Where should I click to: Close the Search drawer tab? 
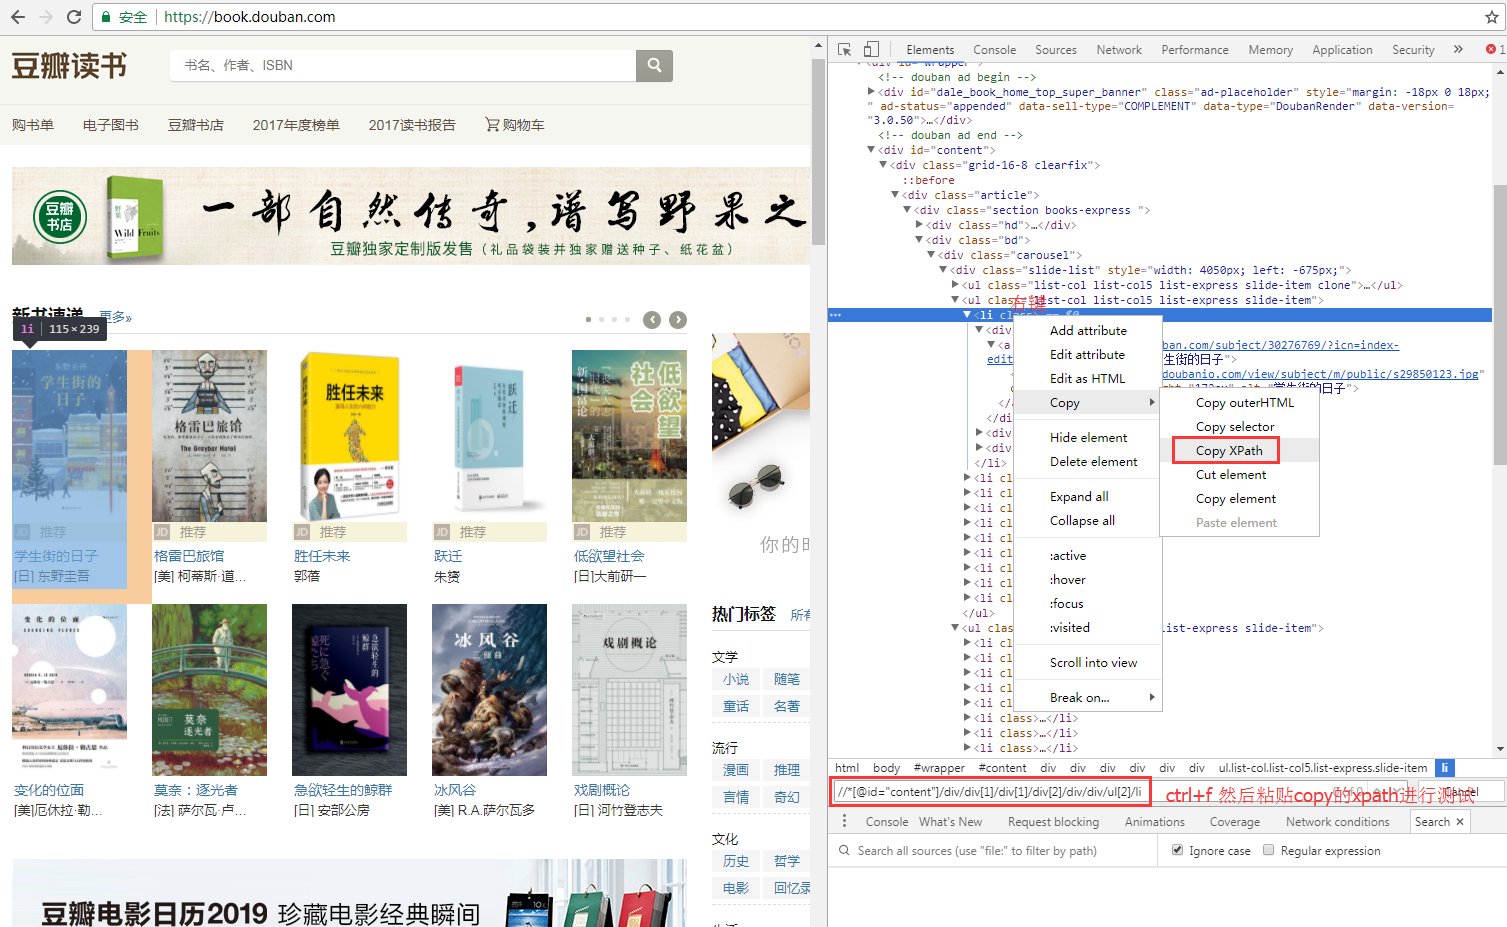(1460, 821)
